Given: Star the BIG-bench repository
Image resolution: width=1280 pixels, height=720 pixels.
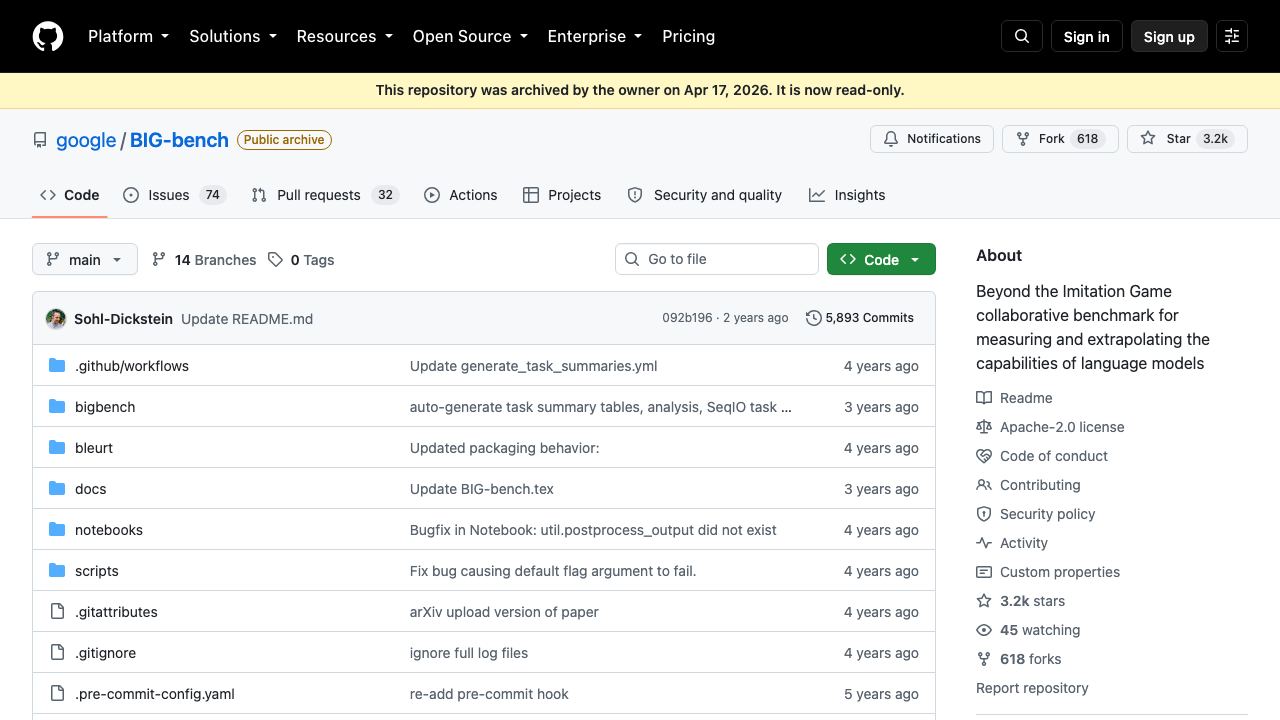Looking at the screenshot, I should pos(1187,139).
